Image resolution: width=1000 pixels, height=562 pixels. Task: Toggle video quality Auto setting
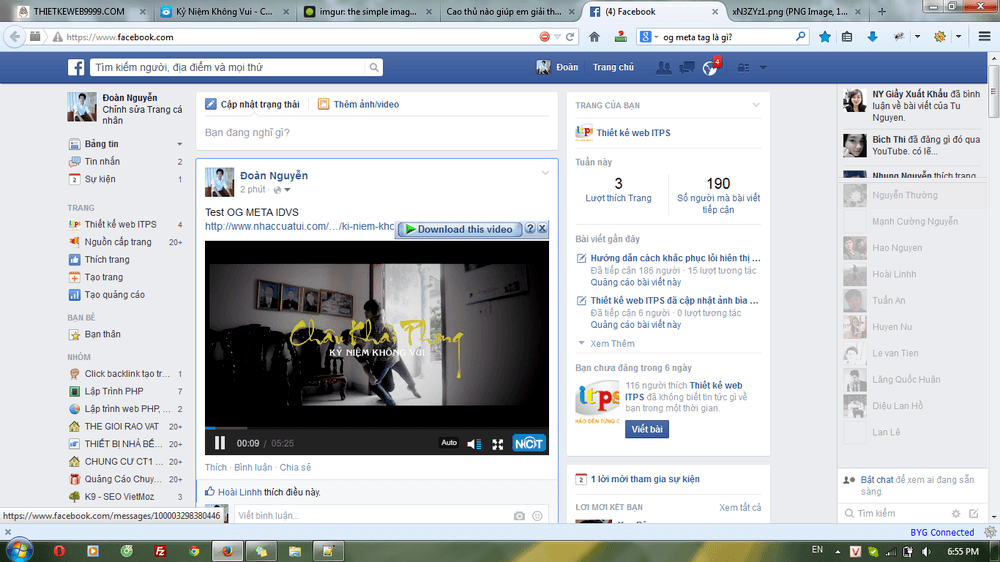click(449, 443)
